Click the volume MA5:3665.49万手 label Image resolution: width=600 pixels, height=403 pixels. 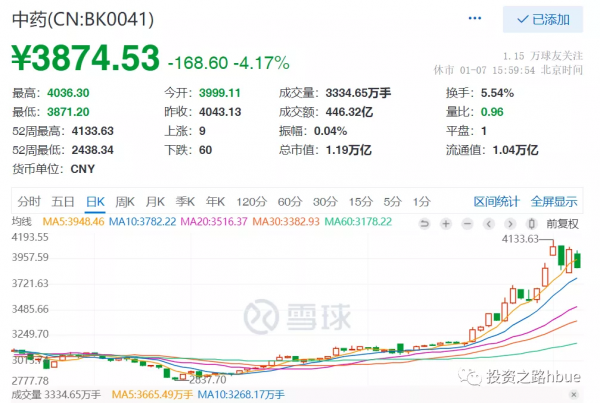pos(152,395)
